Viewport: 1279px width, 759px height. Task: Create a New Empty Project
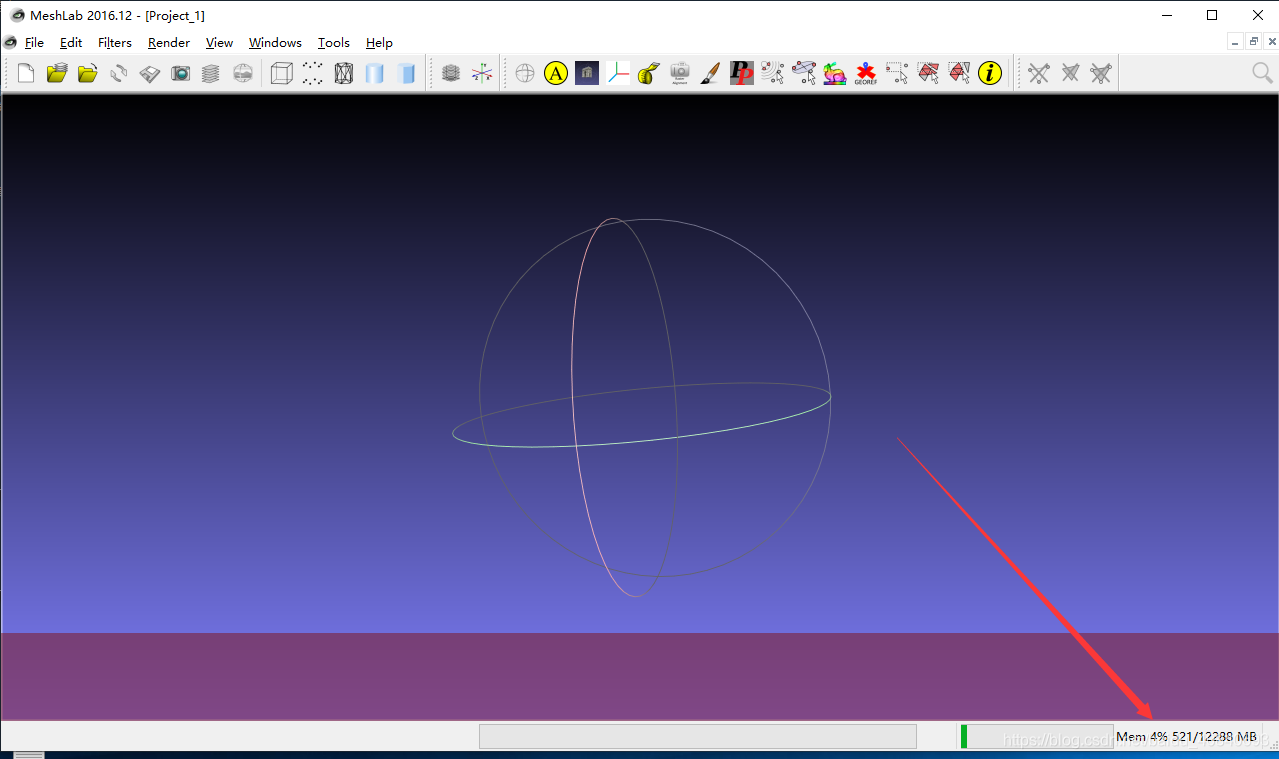point(27,73)
